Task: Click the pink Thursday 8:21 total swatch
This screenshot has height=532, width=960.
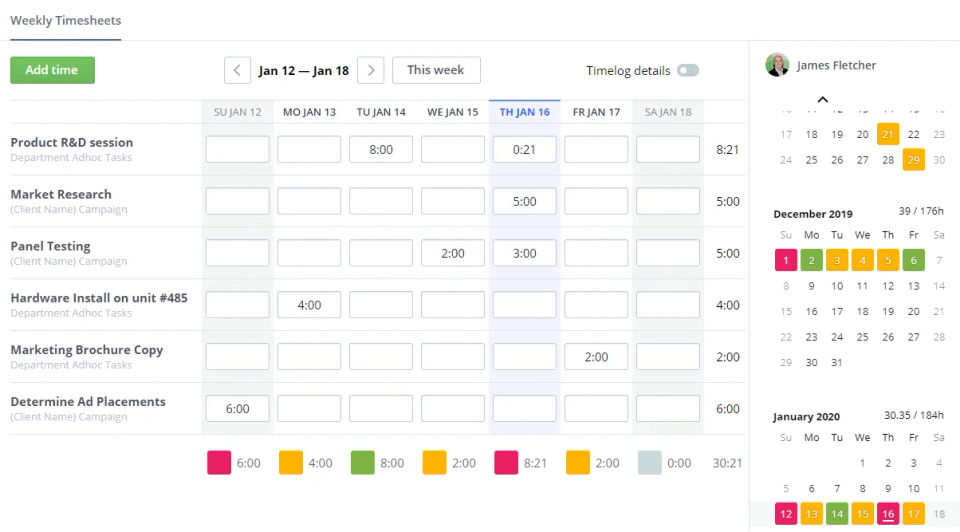Action: (x=506, y=463)
